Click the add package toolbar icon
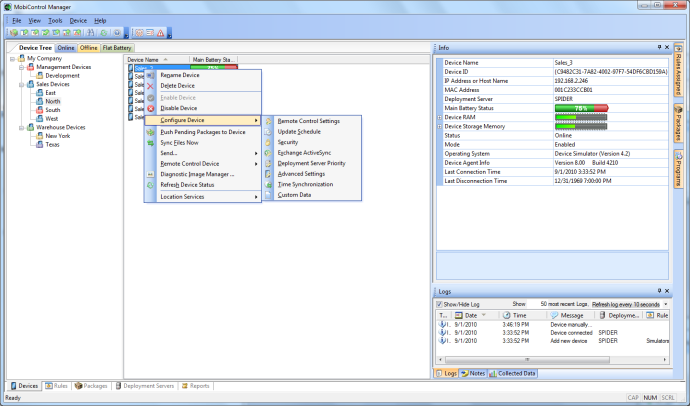 14,33
